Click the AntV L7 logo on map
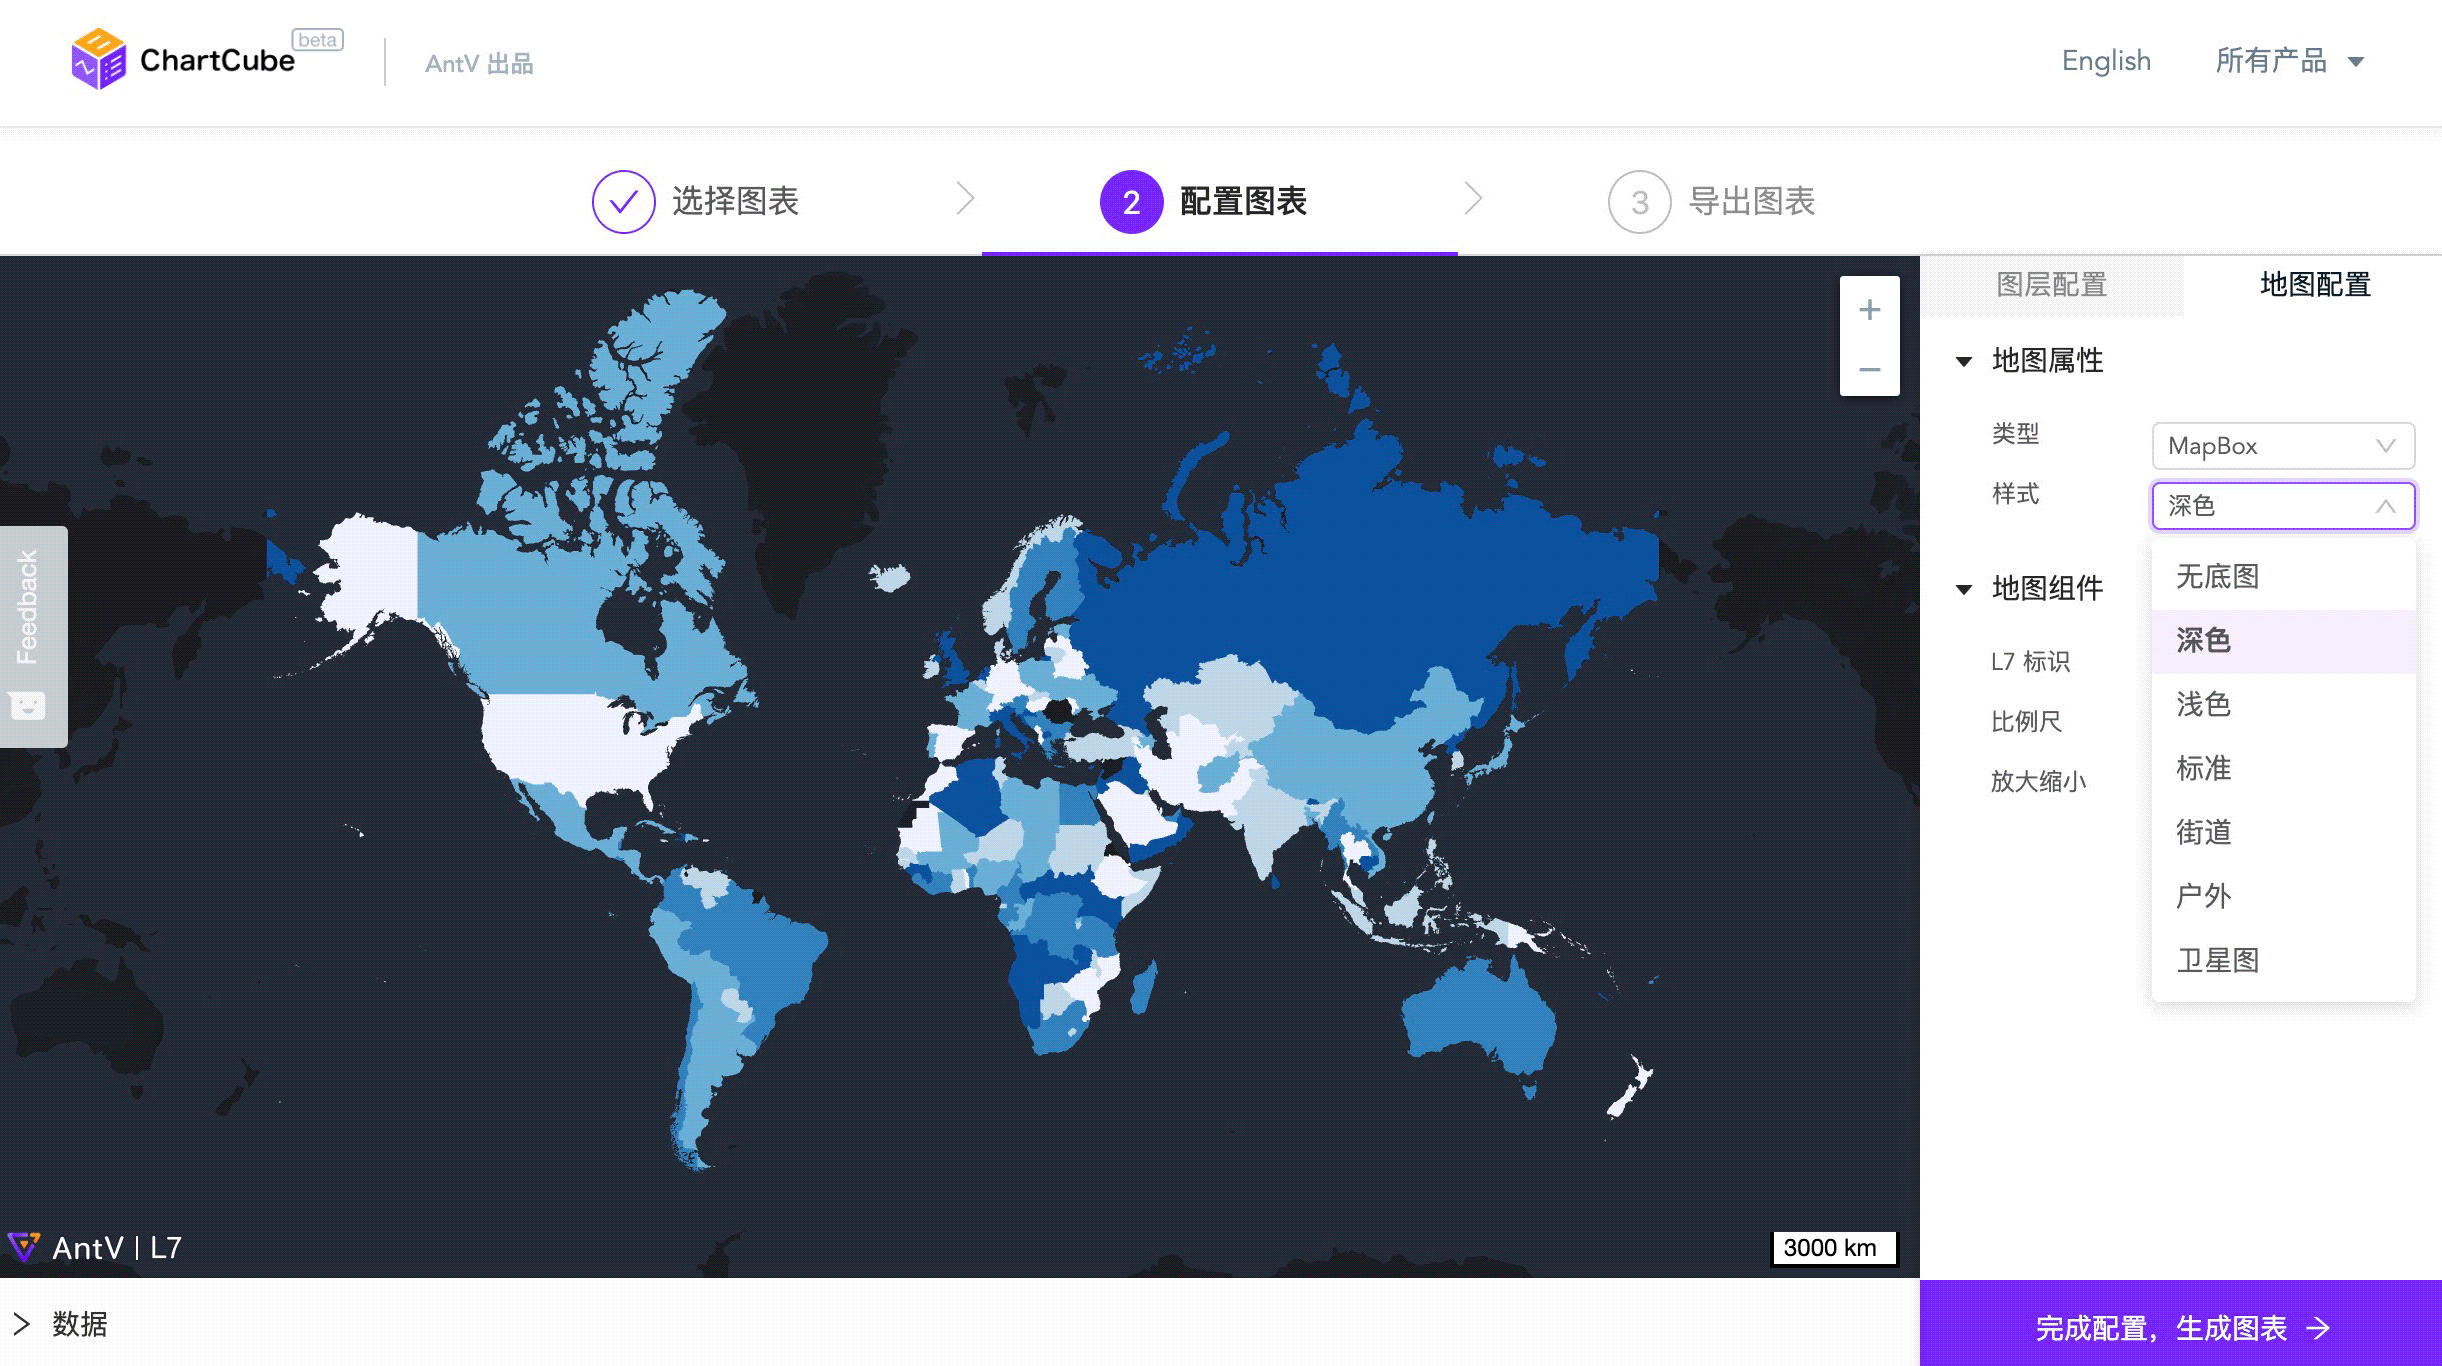 pyautogui.click(x=95, y=1247)
